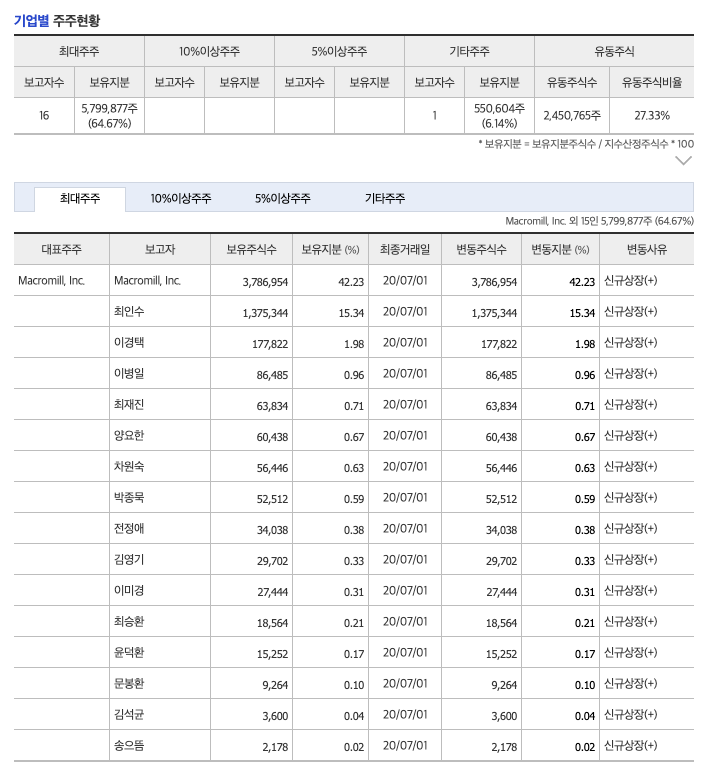Click 0.17 in 변동지분 column
The height and width of the screenshot is (768, 702).
click(x=585, y=654)
